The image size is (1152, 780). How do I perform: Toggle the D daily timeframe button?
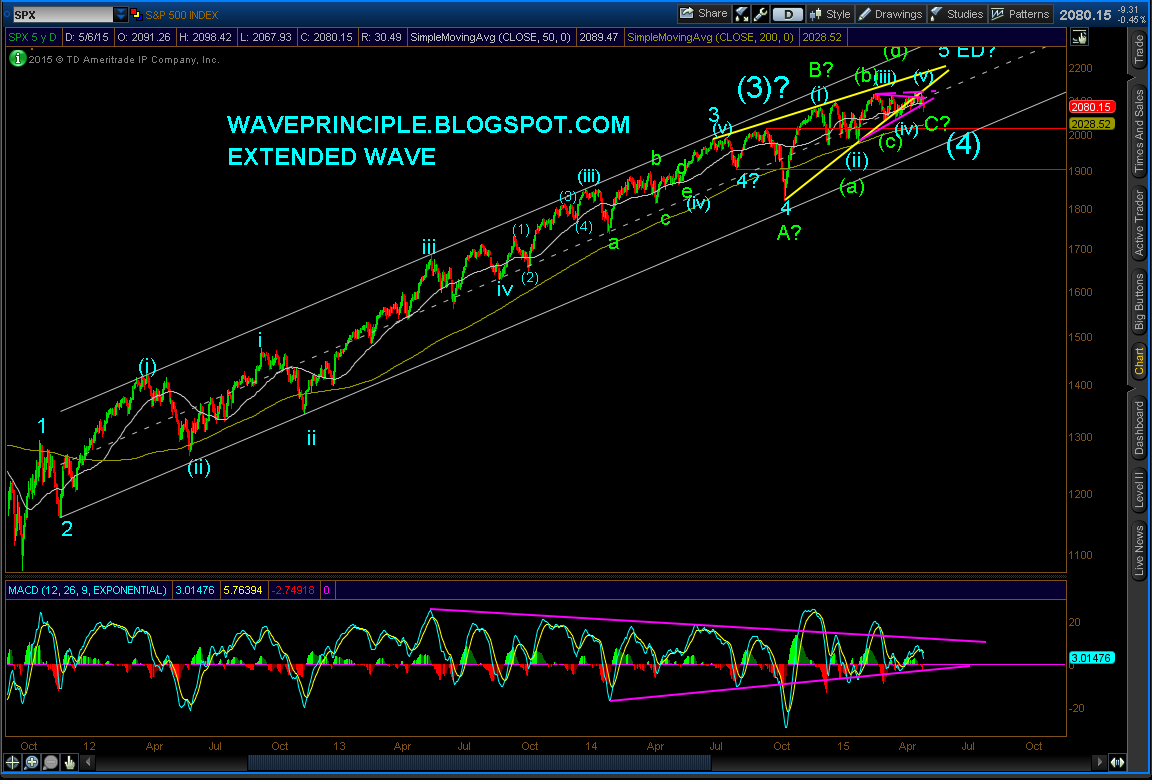click(x=787, y=14)
